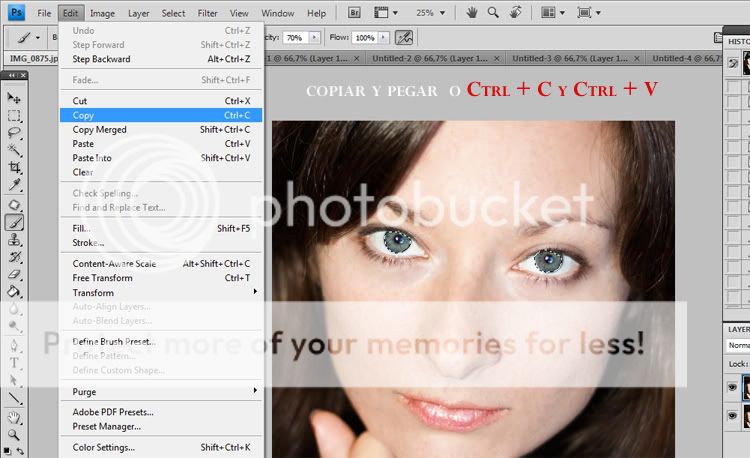Click the Flow 100% input field
This screenshot has width=750, height=458.
tap(365, 38)
